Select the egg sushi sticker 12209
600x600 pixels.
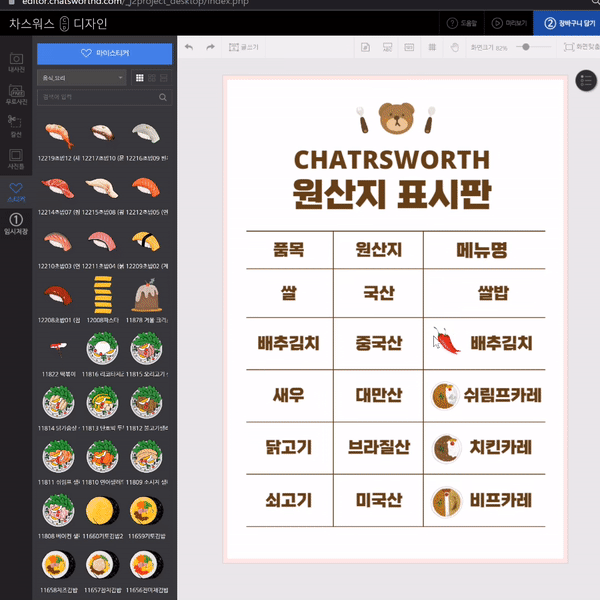coord(146,241)
